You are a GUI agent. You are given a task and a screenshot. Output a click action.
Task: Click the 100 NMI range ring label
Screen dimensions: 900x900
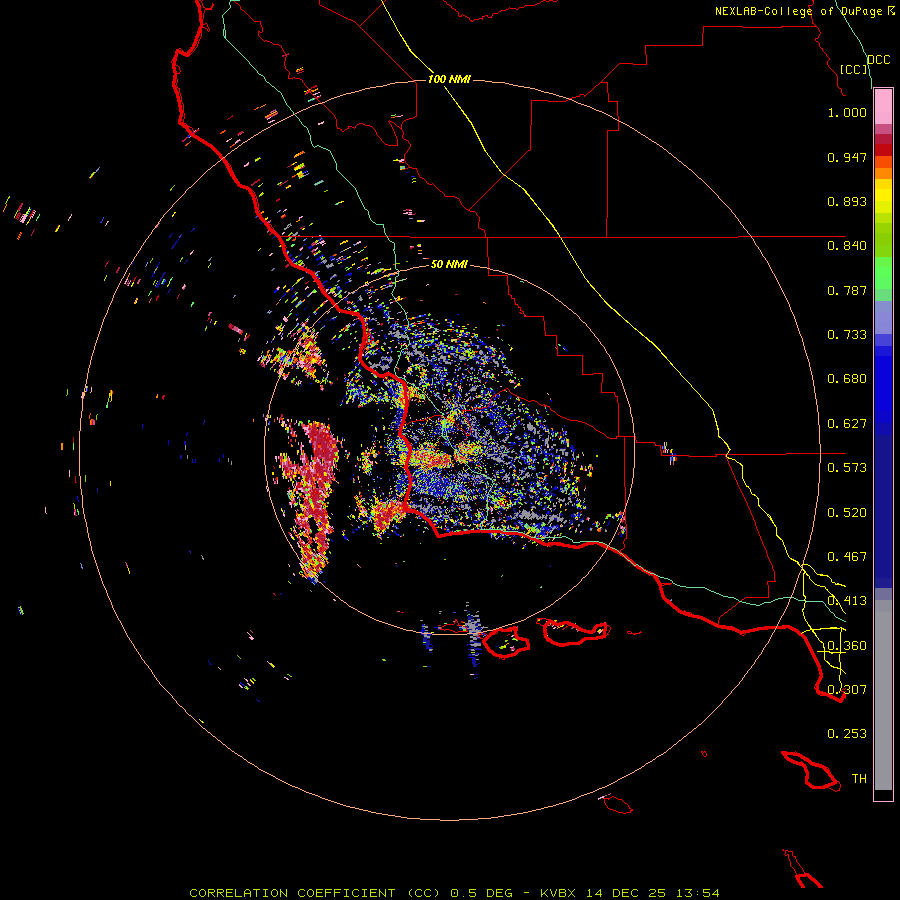(449, 79)
